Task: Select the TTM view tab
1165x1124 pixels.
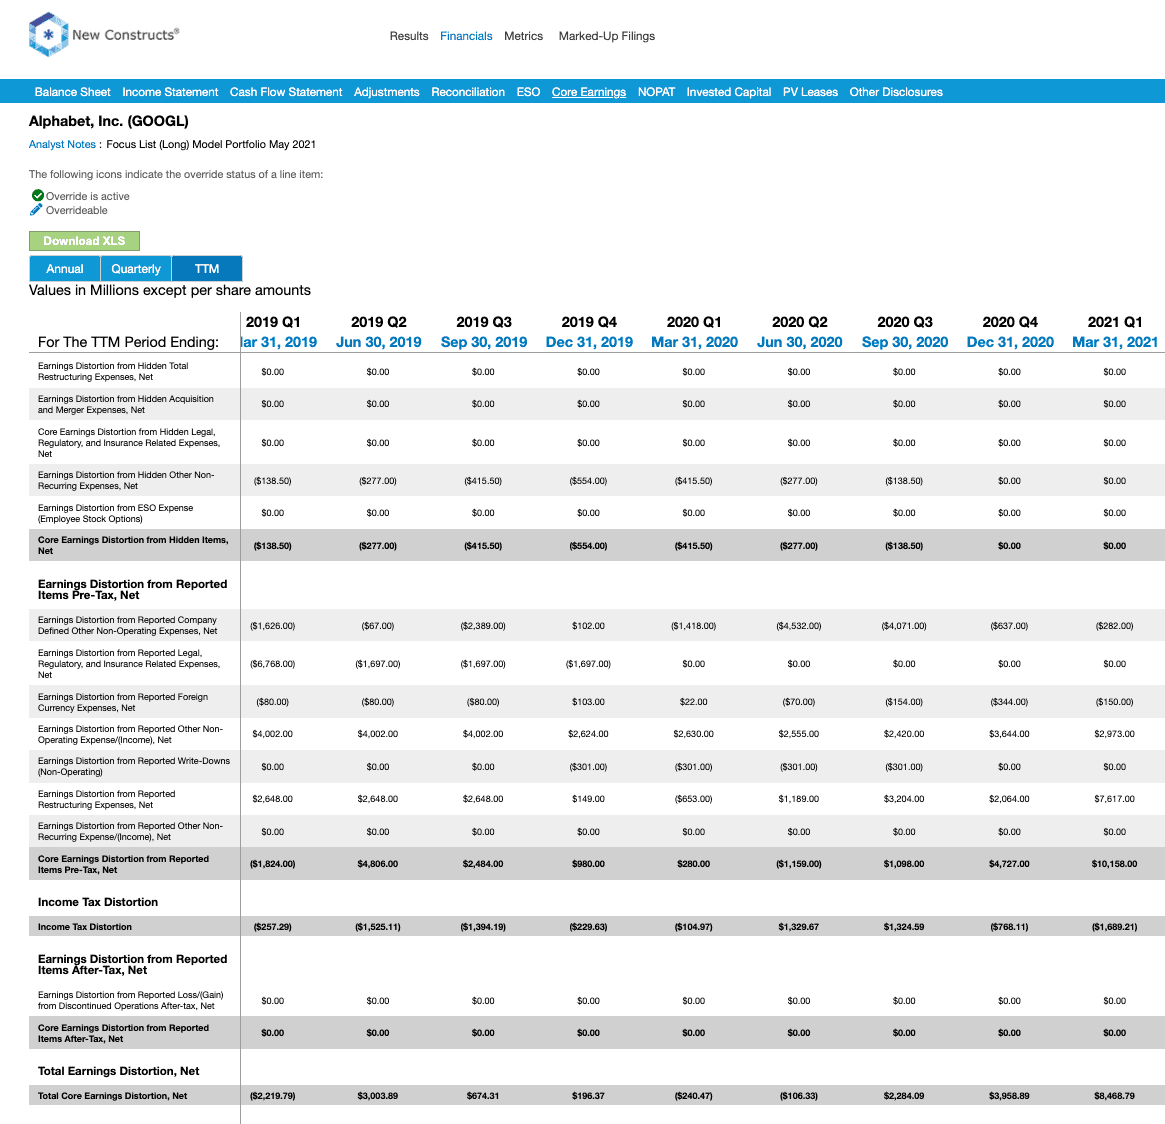Action: [207, 269]
